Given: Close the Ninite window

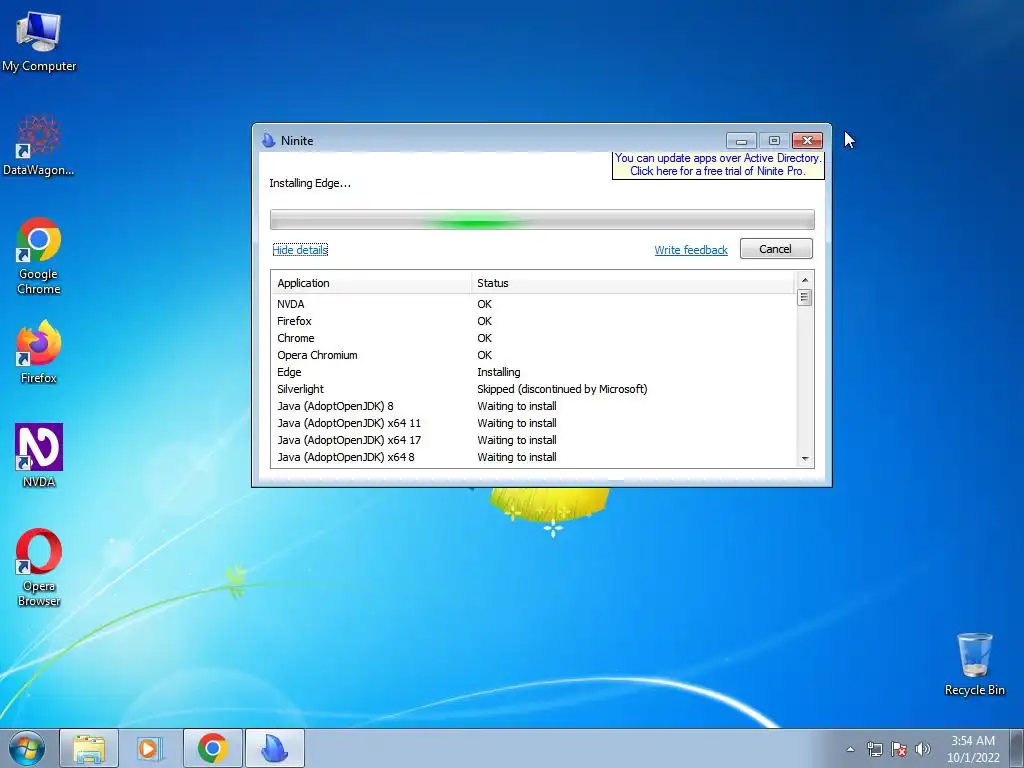Looking at the screenshot, I should tap(807, 140).
